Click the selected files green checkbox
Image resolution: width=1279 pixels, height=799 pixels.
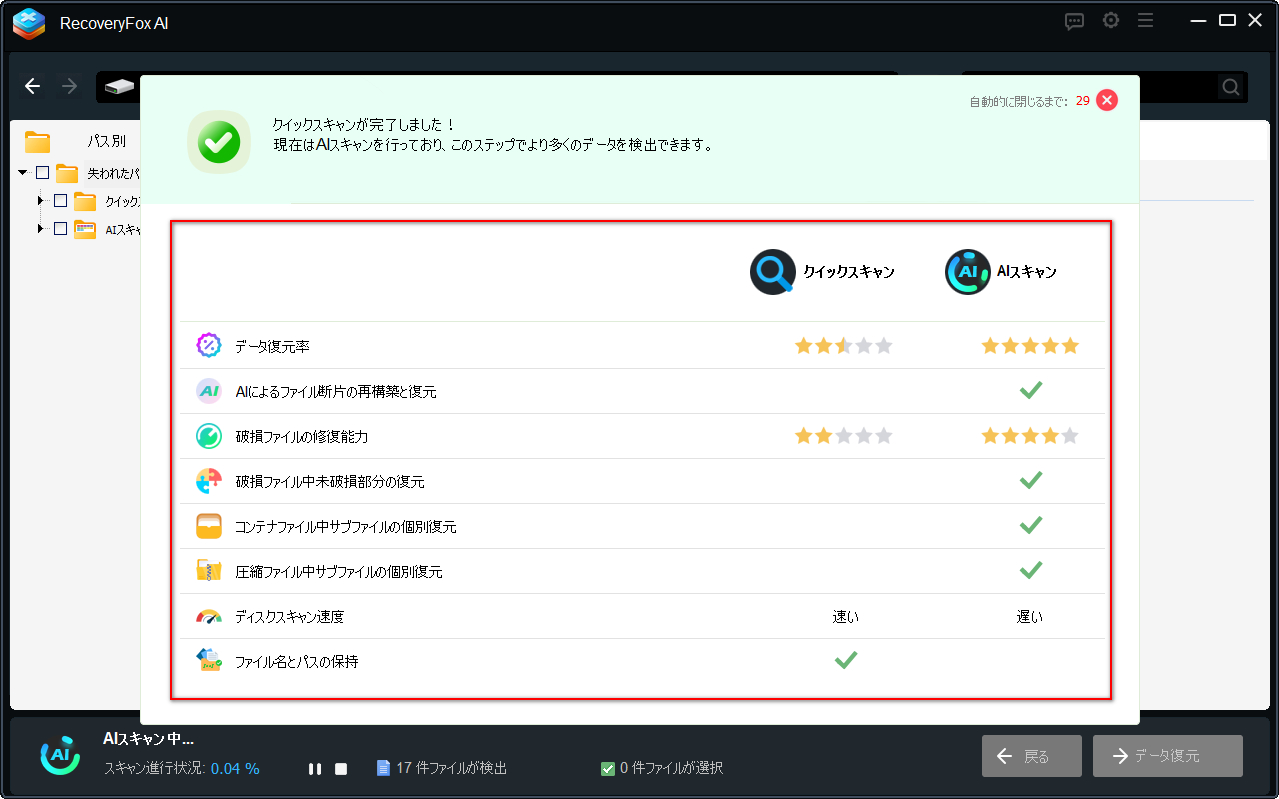(607, 769)
